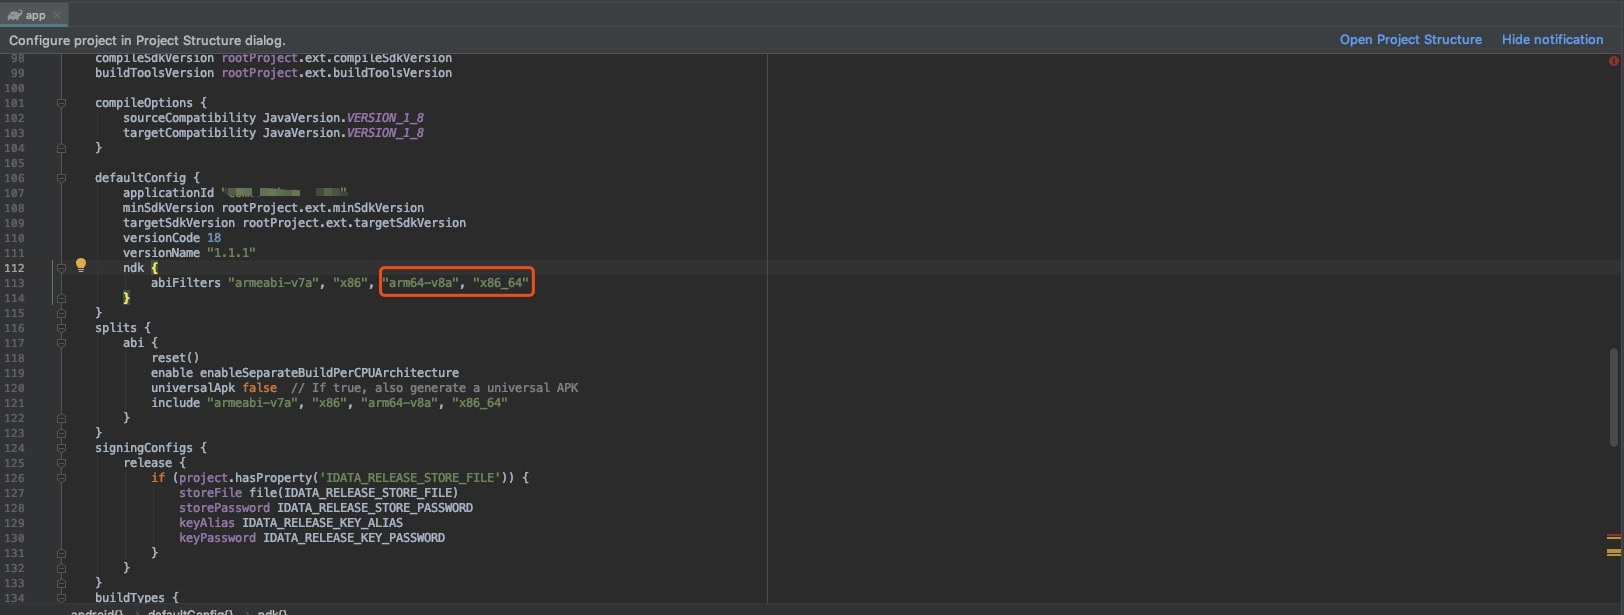Click the red error indicator above the scrollbar
This screenshot has height=615, width=1624.
(x=1613, y=61)
